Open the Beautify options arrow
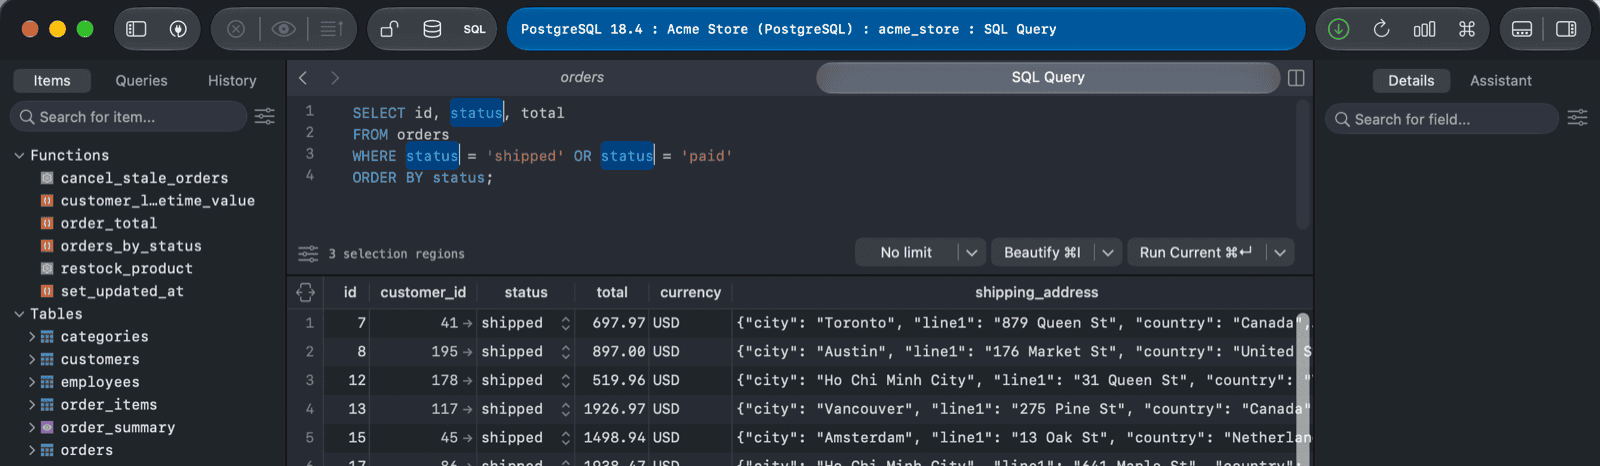 [1107, 253]
